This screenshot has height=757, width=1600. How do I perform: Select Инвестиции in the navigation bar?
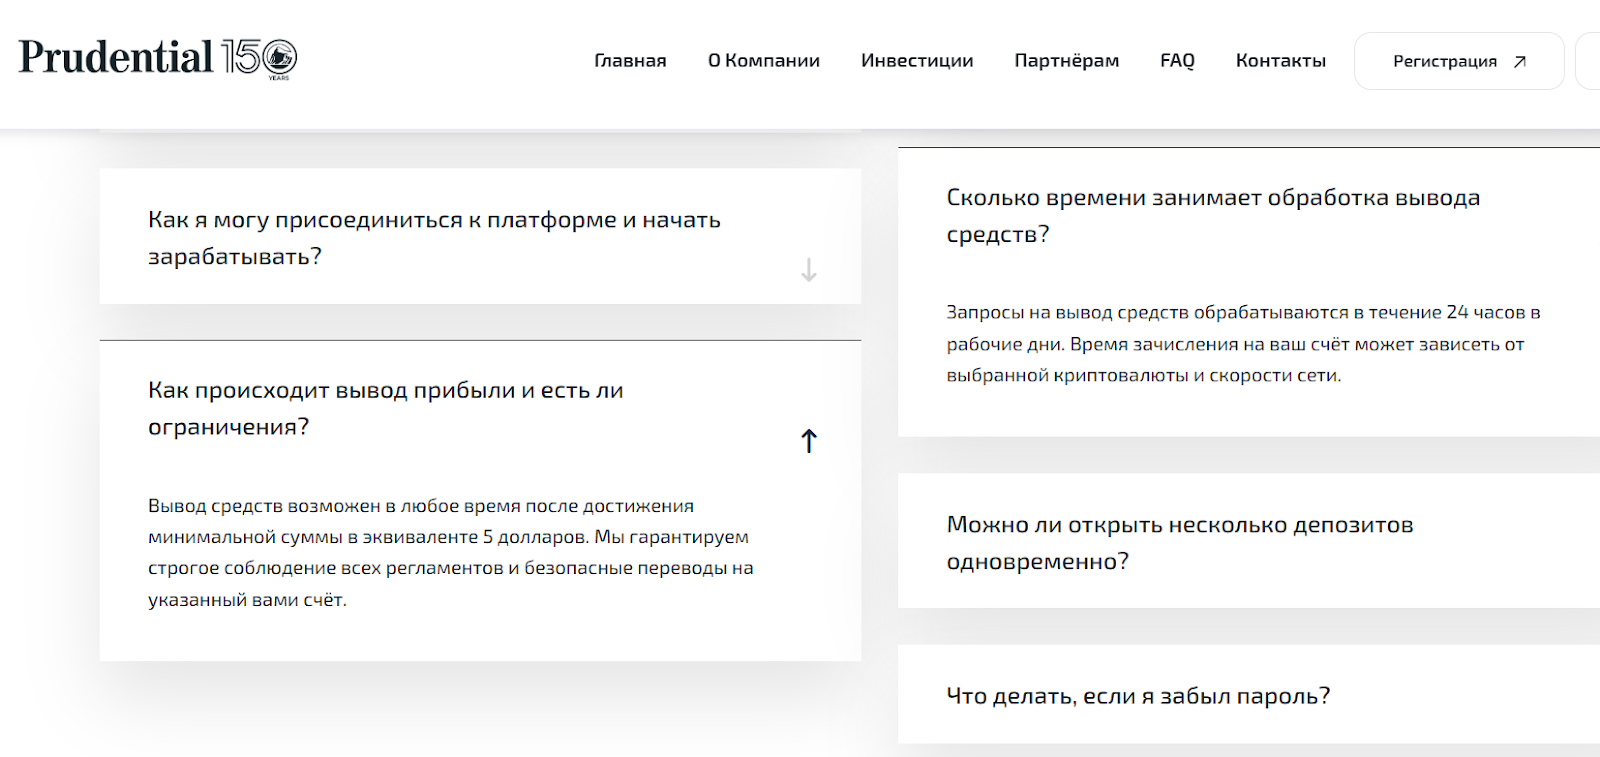click(917, 61)
